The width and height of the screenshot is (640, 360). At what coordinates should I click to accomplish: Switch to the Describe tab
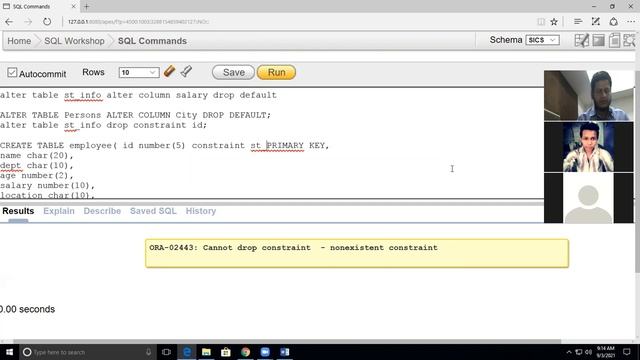(x=102, y=211)
